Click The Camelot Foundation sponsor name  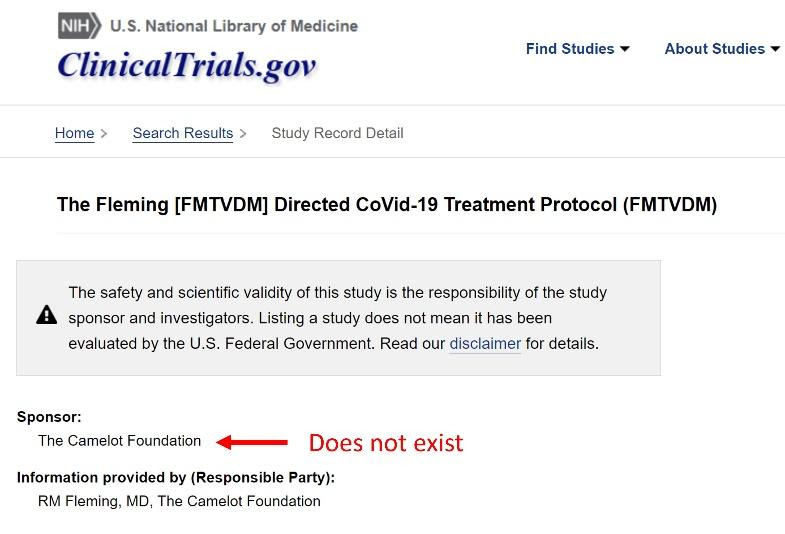[119, 441]
